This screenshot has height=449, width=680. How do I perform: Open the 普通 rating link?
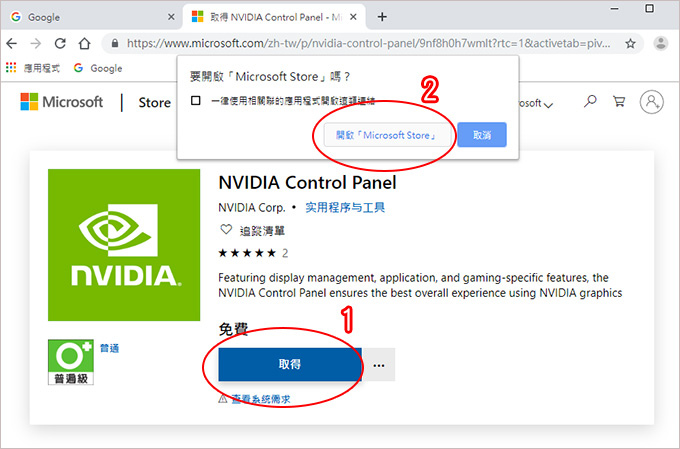(109, 348)
